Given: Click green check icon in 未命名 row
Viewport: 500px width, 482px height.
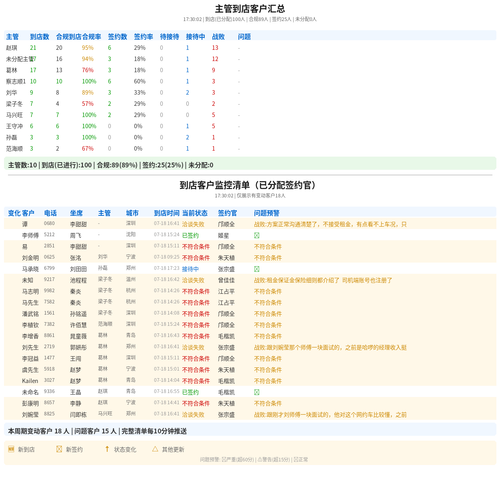Looking at the screenshot, I should [x=257, y=392].
